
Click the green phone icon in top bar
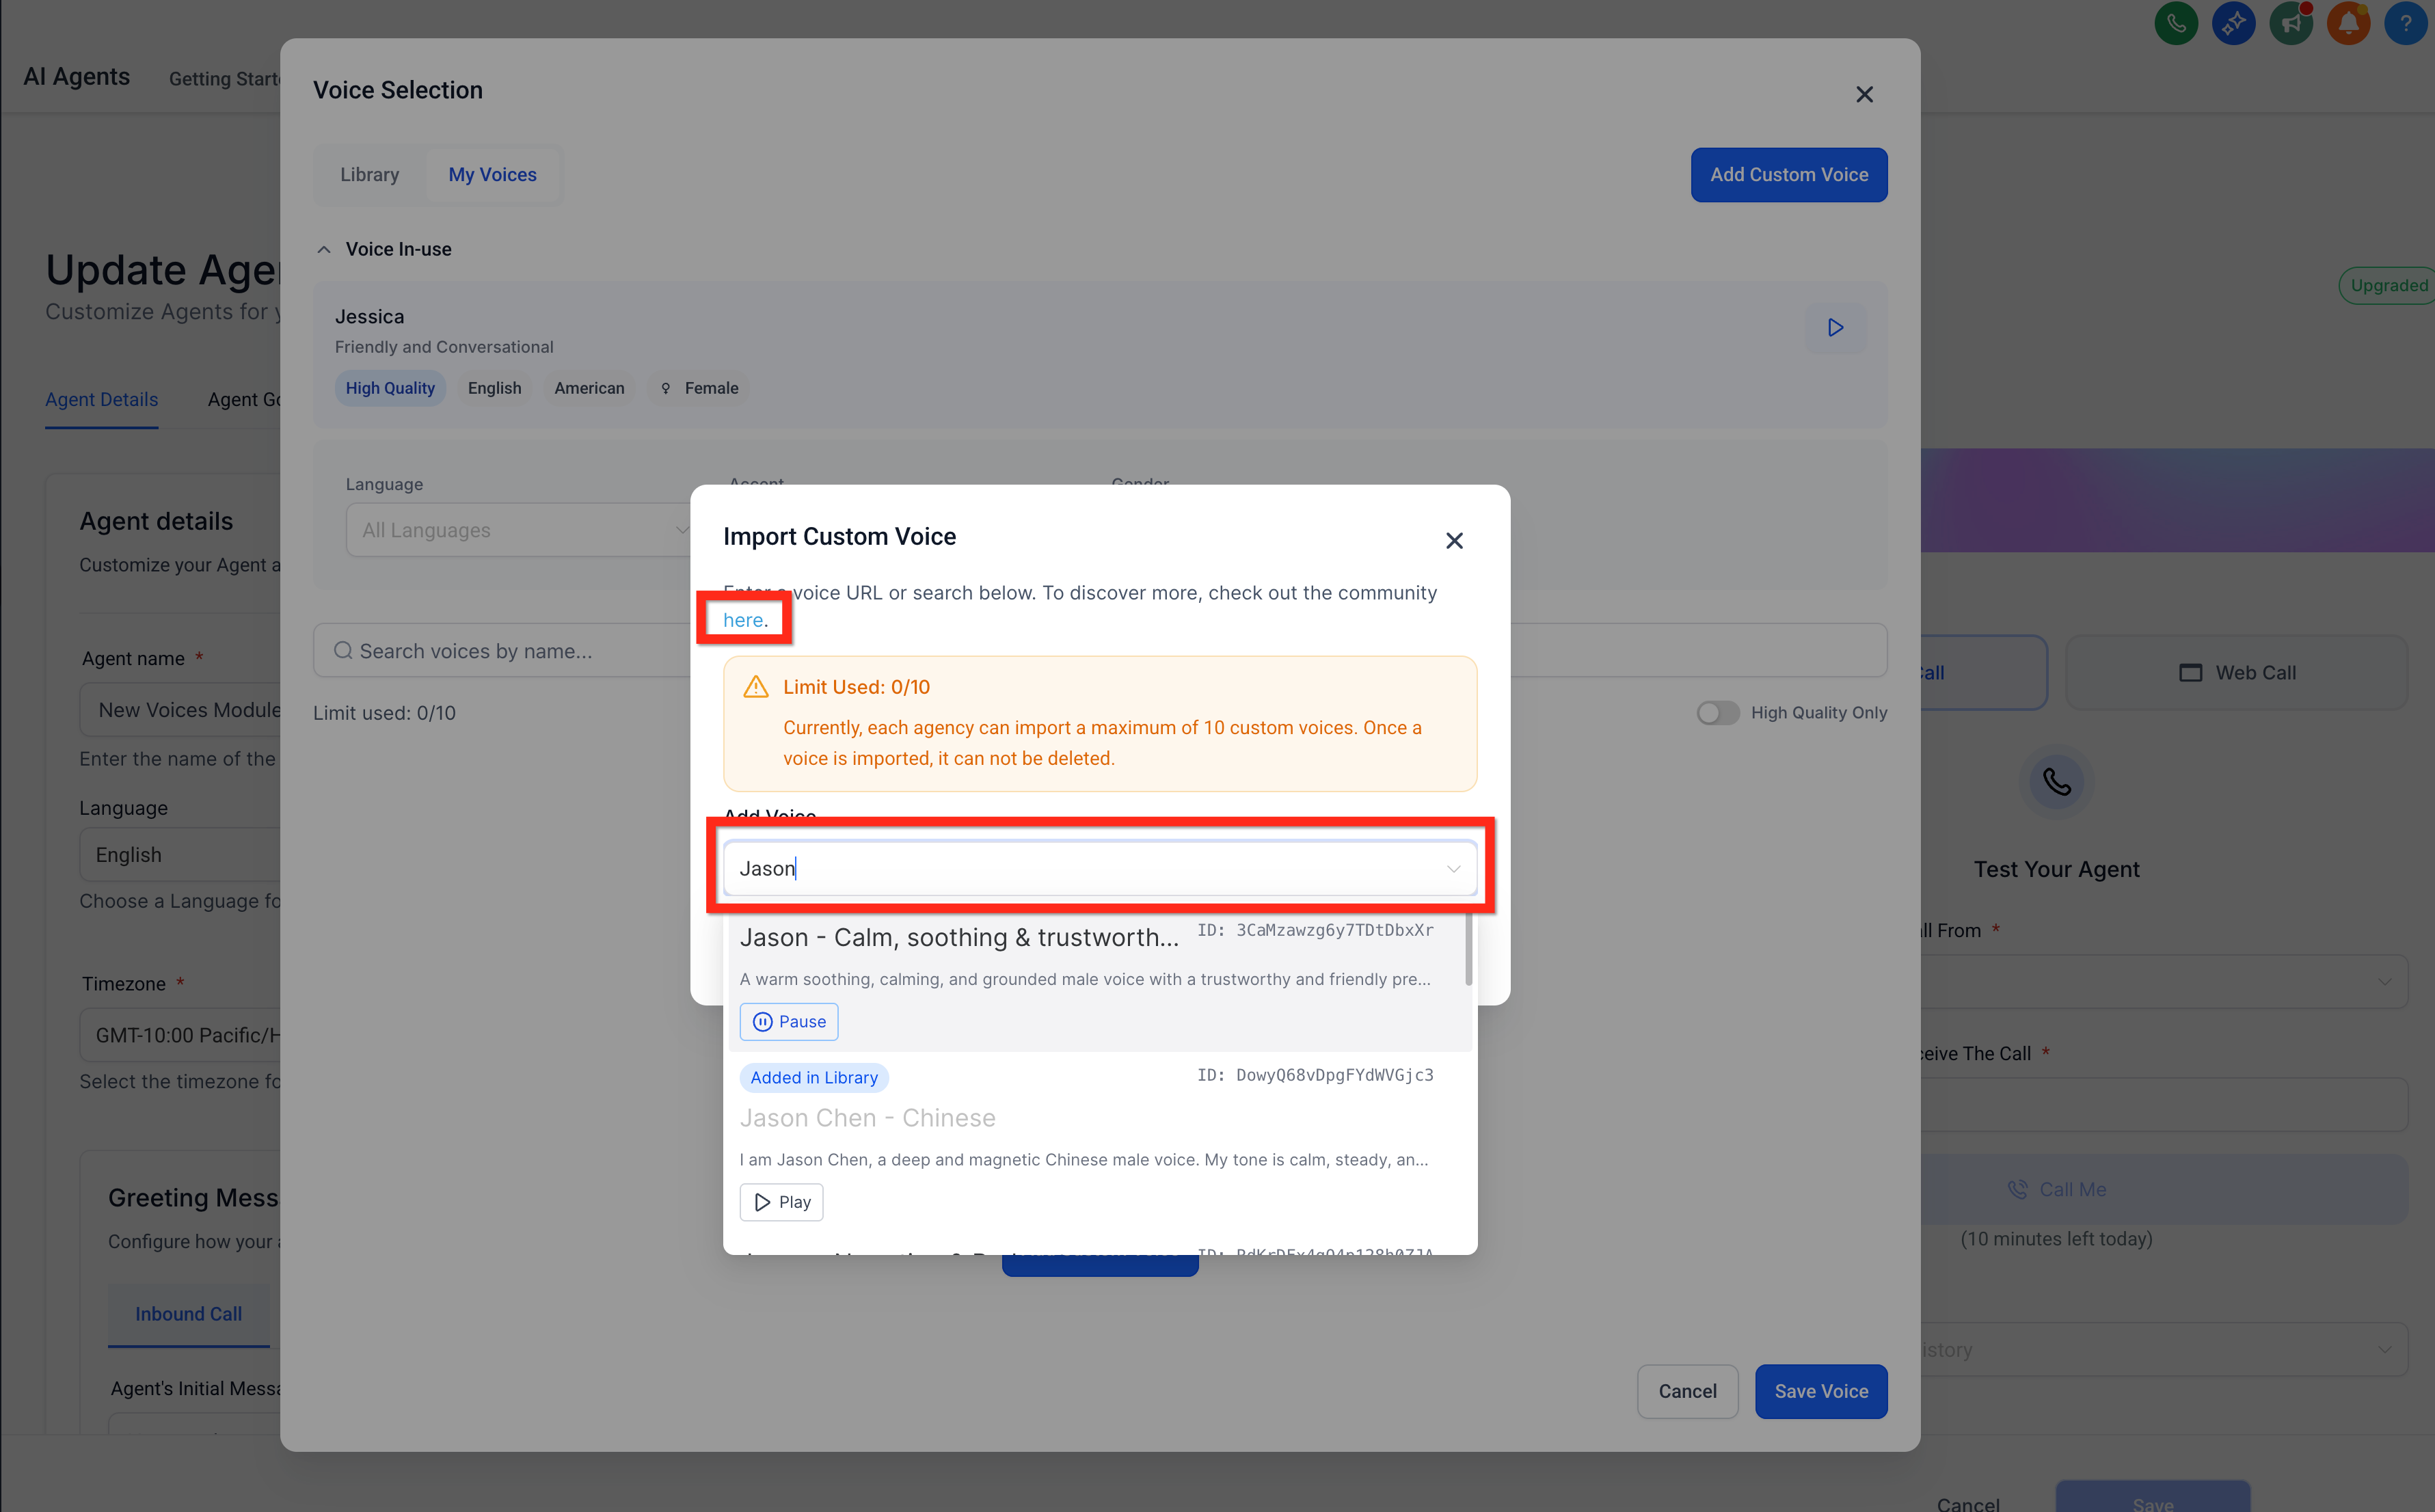pos(2176,23)
